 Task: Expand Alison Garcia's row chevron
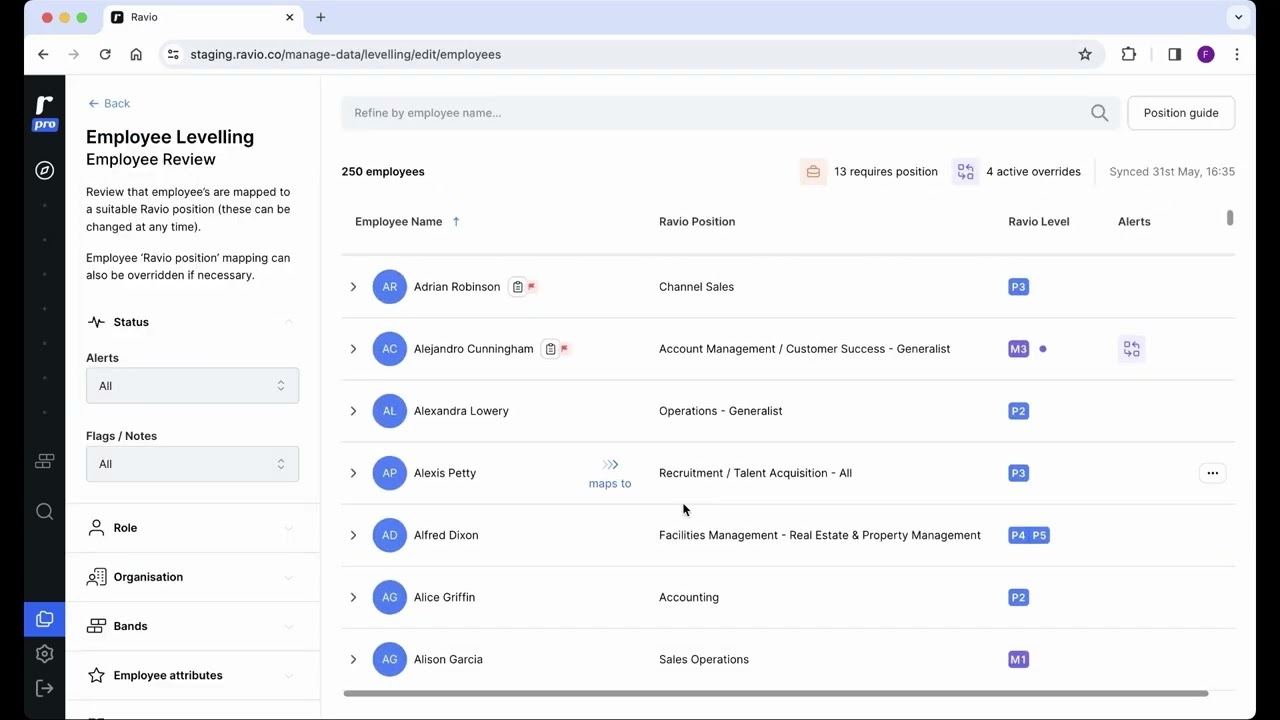click(x=353, y=659)
